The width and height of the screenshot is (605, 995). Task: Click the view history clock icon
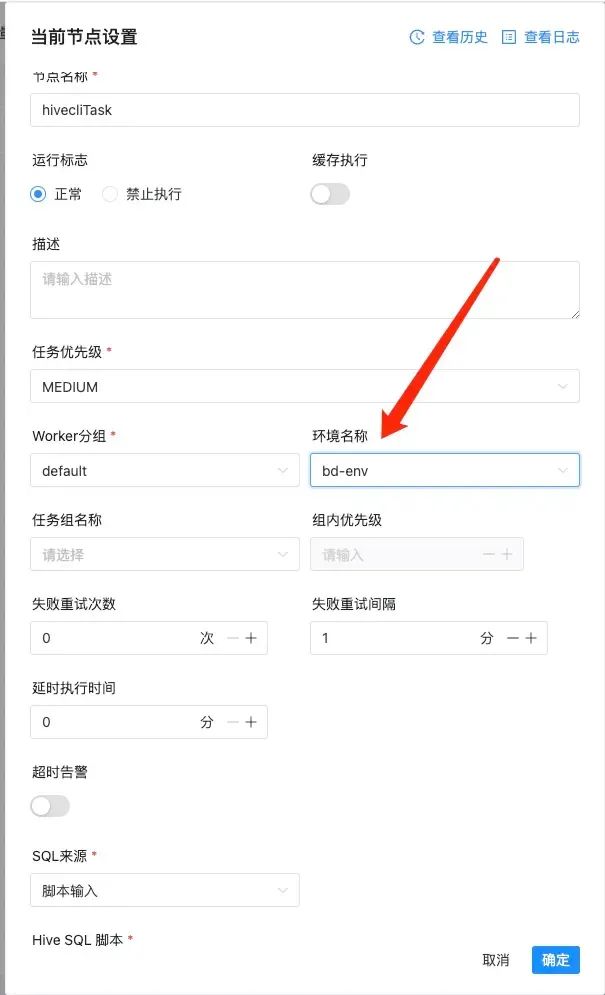point(416,37)
